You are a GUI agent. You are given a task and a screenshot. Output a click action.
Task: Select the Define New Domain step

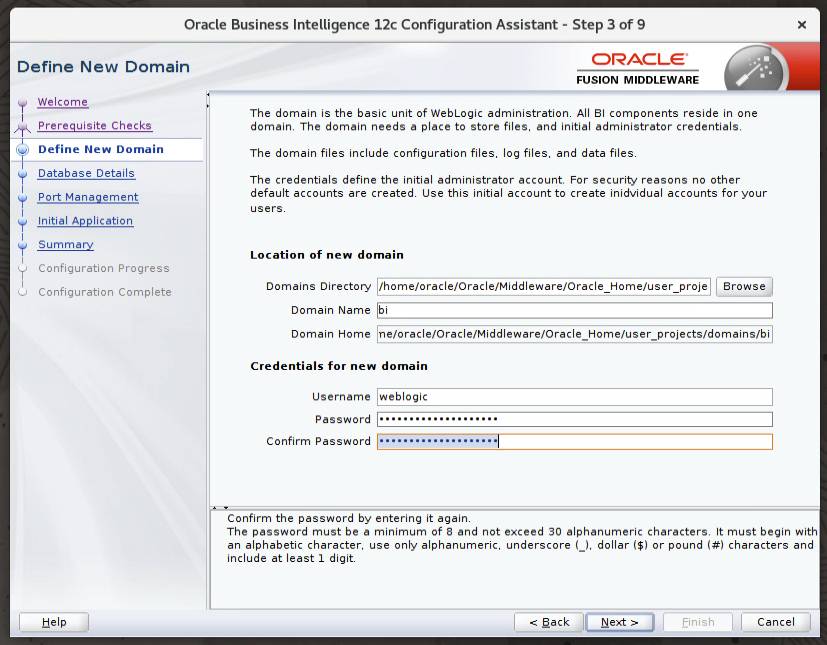pyautogui.click(x=100, y=149)
